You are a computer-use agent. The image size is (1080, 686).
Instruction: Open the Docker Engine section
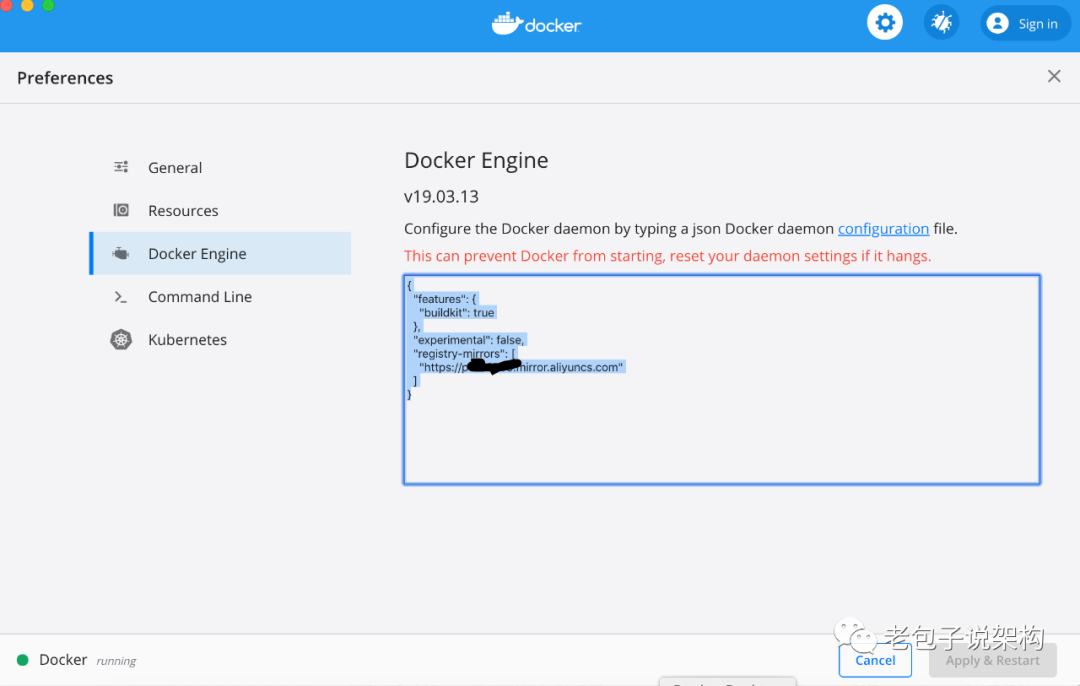click(220, 253)
